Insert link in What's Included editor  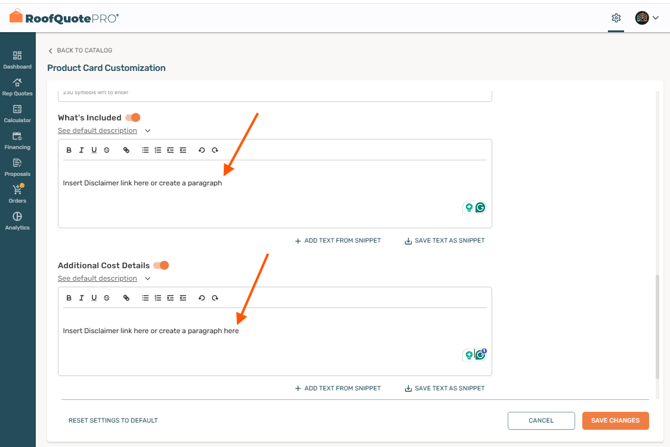(x=126, y=150)
